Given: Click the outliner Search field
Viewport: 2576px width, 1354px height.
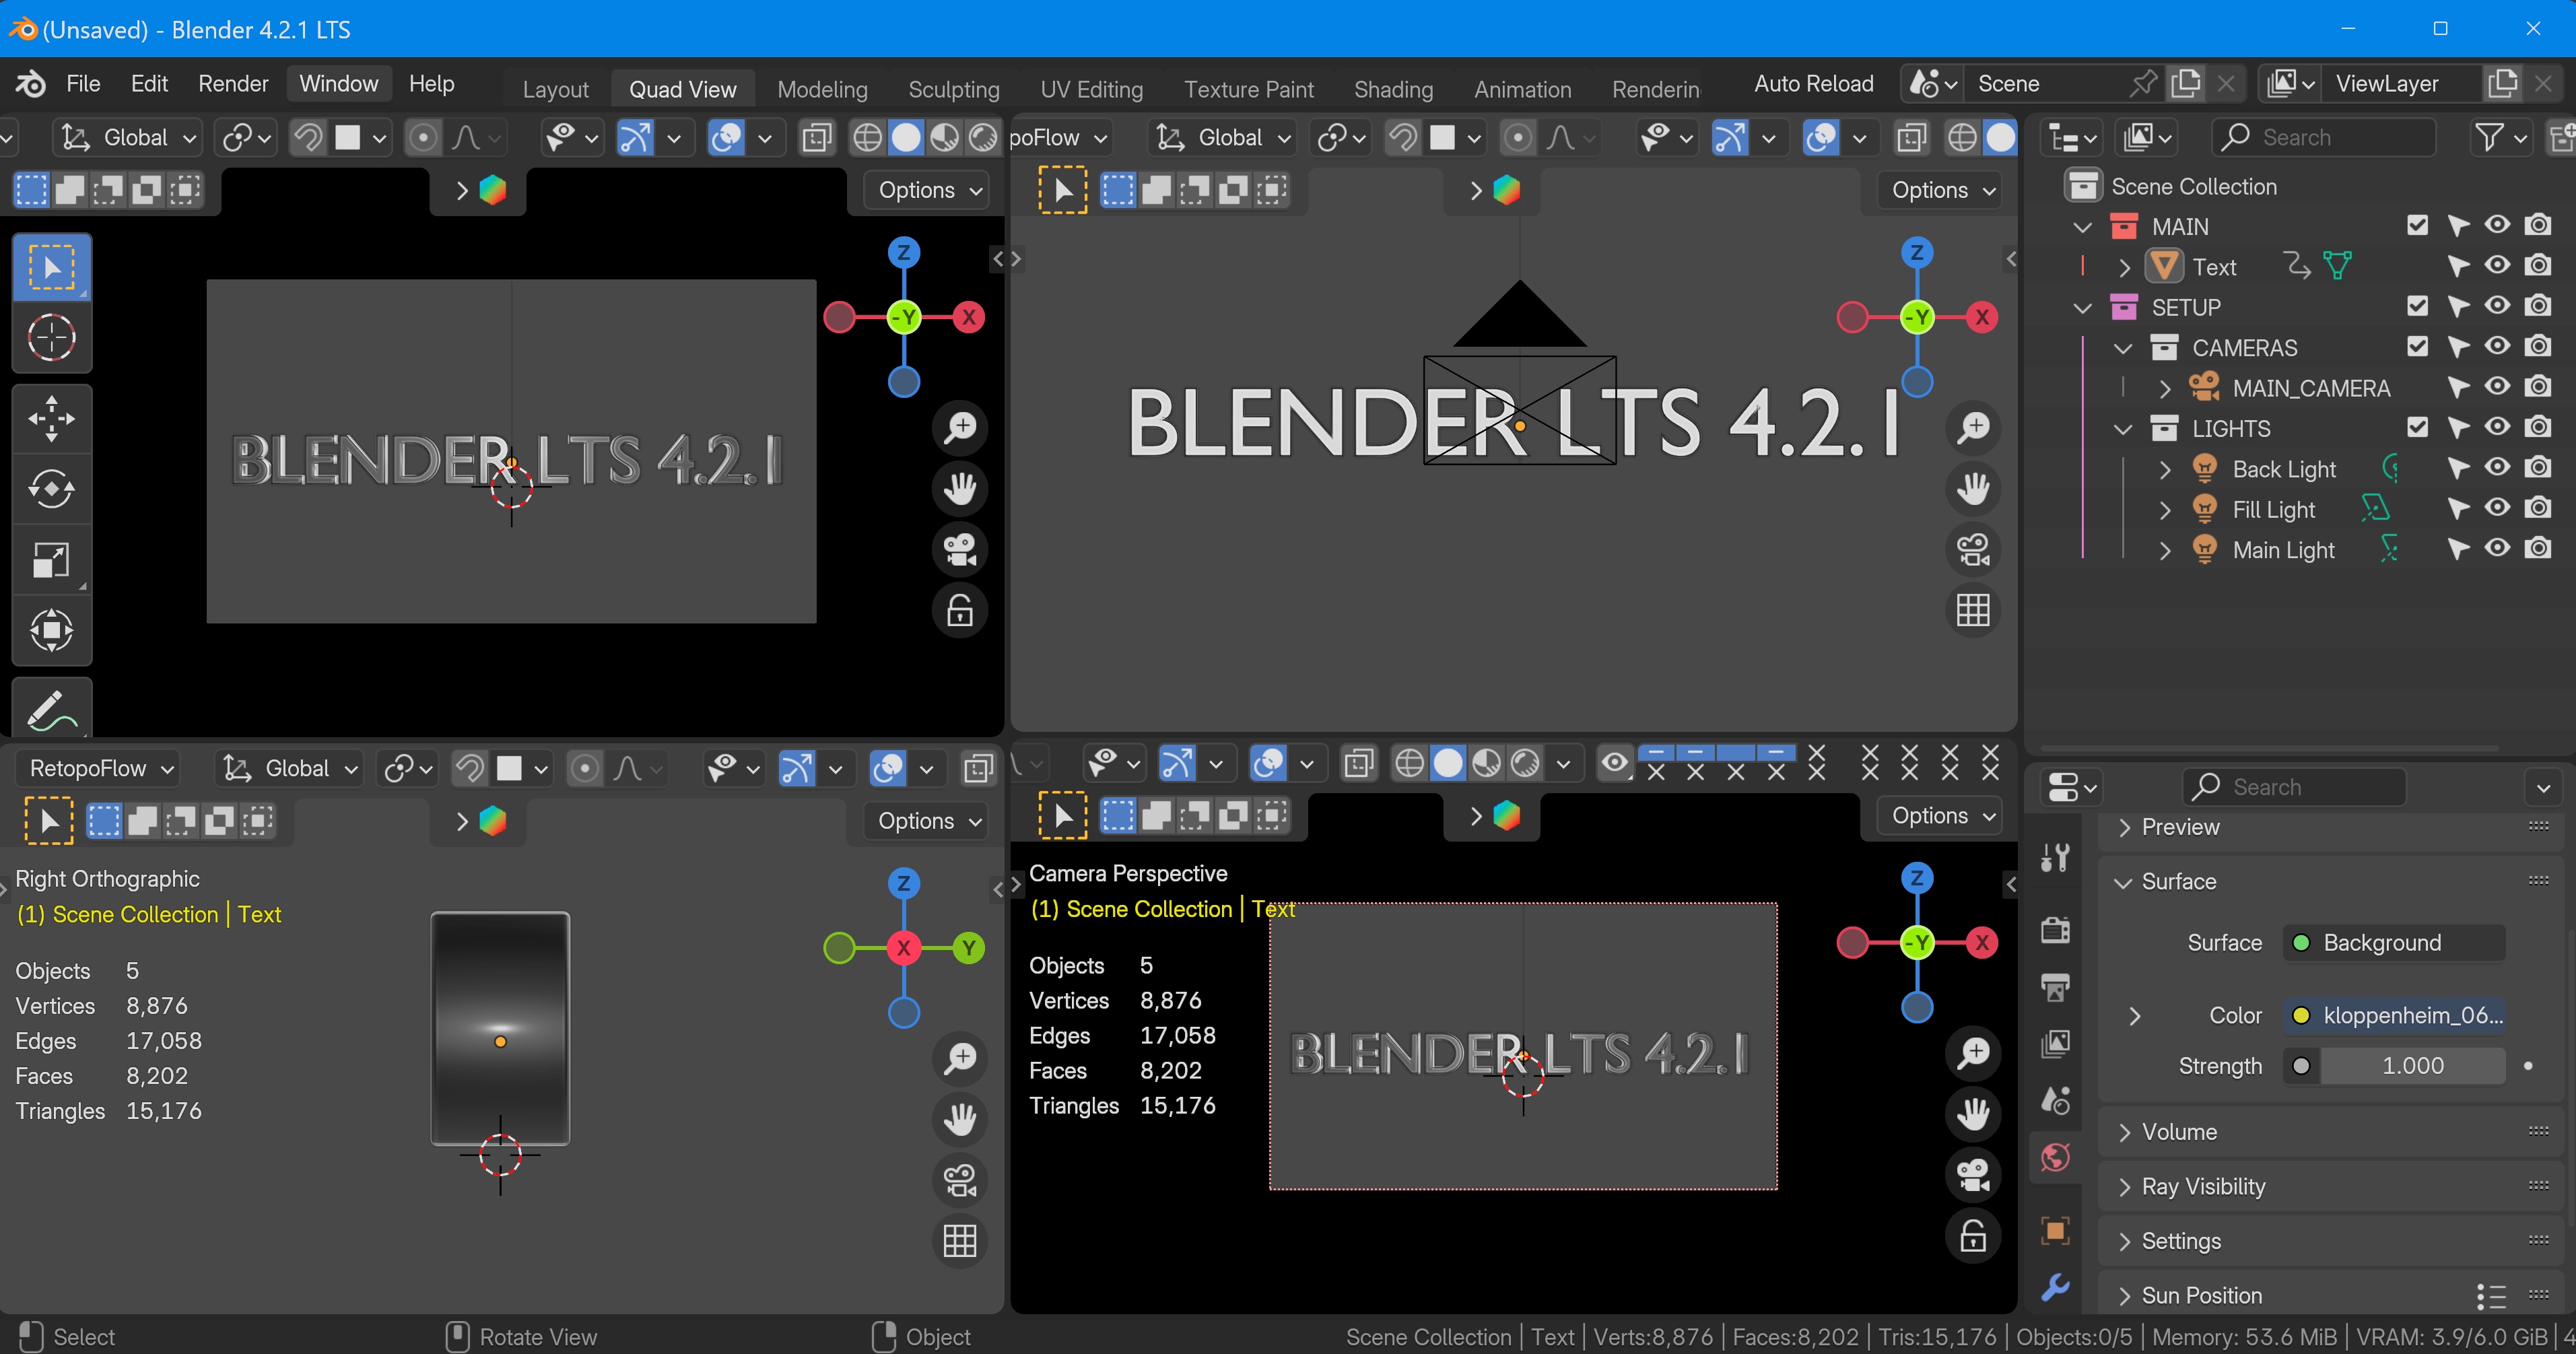Looking at the screenshot, I should tap(2325, 137).
